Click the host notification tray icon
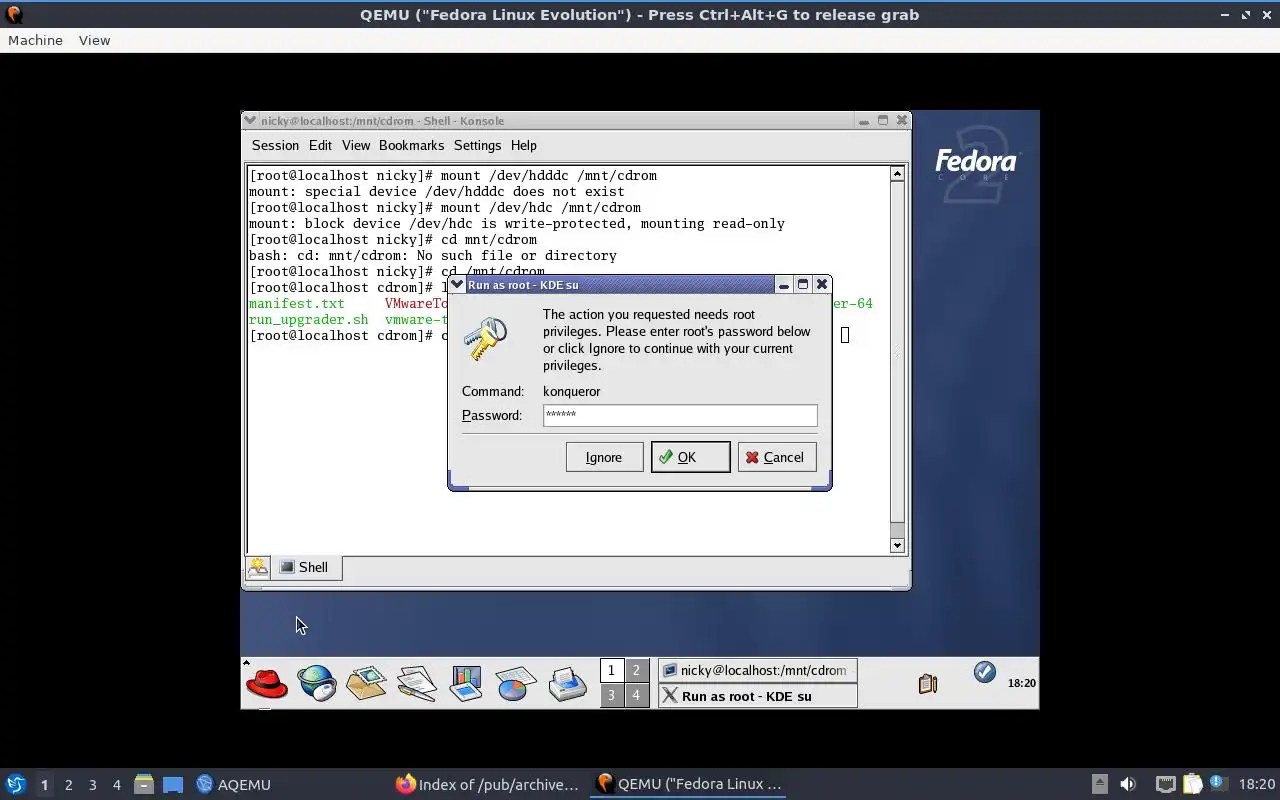1280x800 pixels. [x=1218, y=783]
